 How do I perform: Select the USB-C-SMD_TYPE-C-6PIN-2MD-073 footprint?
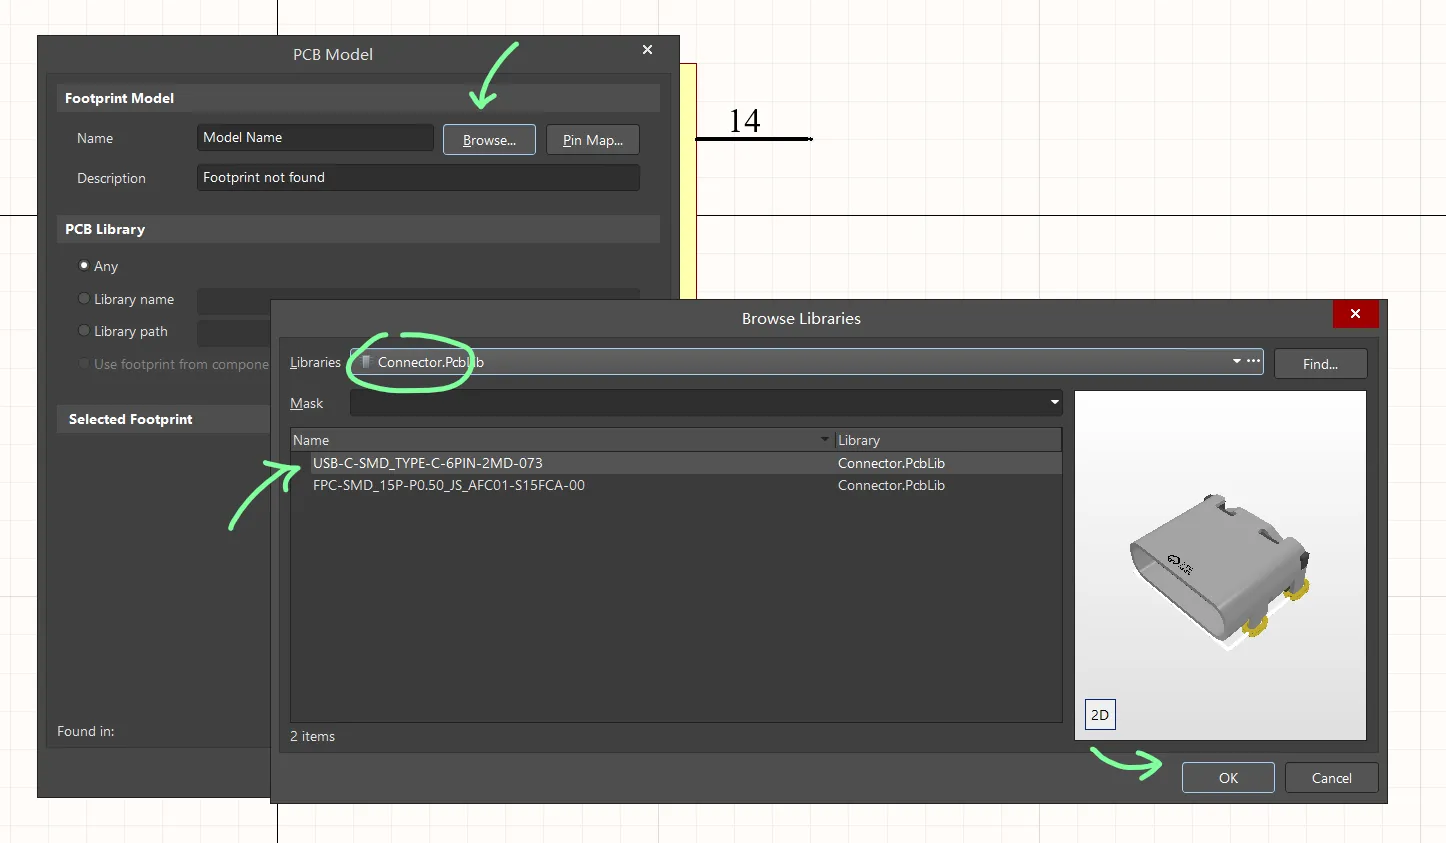pos(676,463)
